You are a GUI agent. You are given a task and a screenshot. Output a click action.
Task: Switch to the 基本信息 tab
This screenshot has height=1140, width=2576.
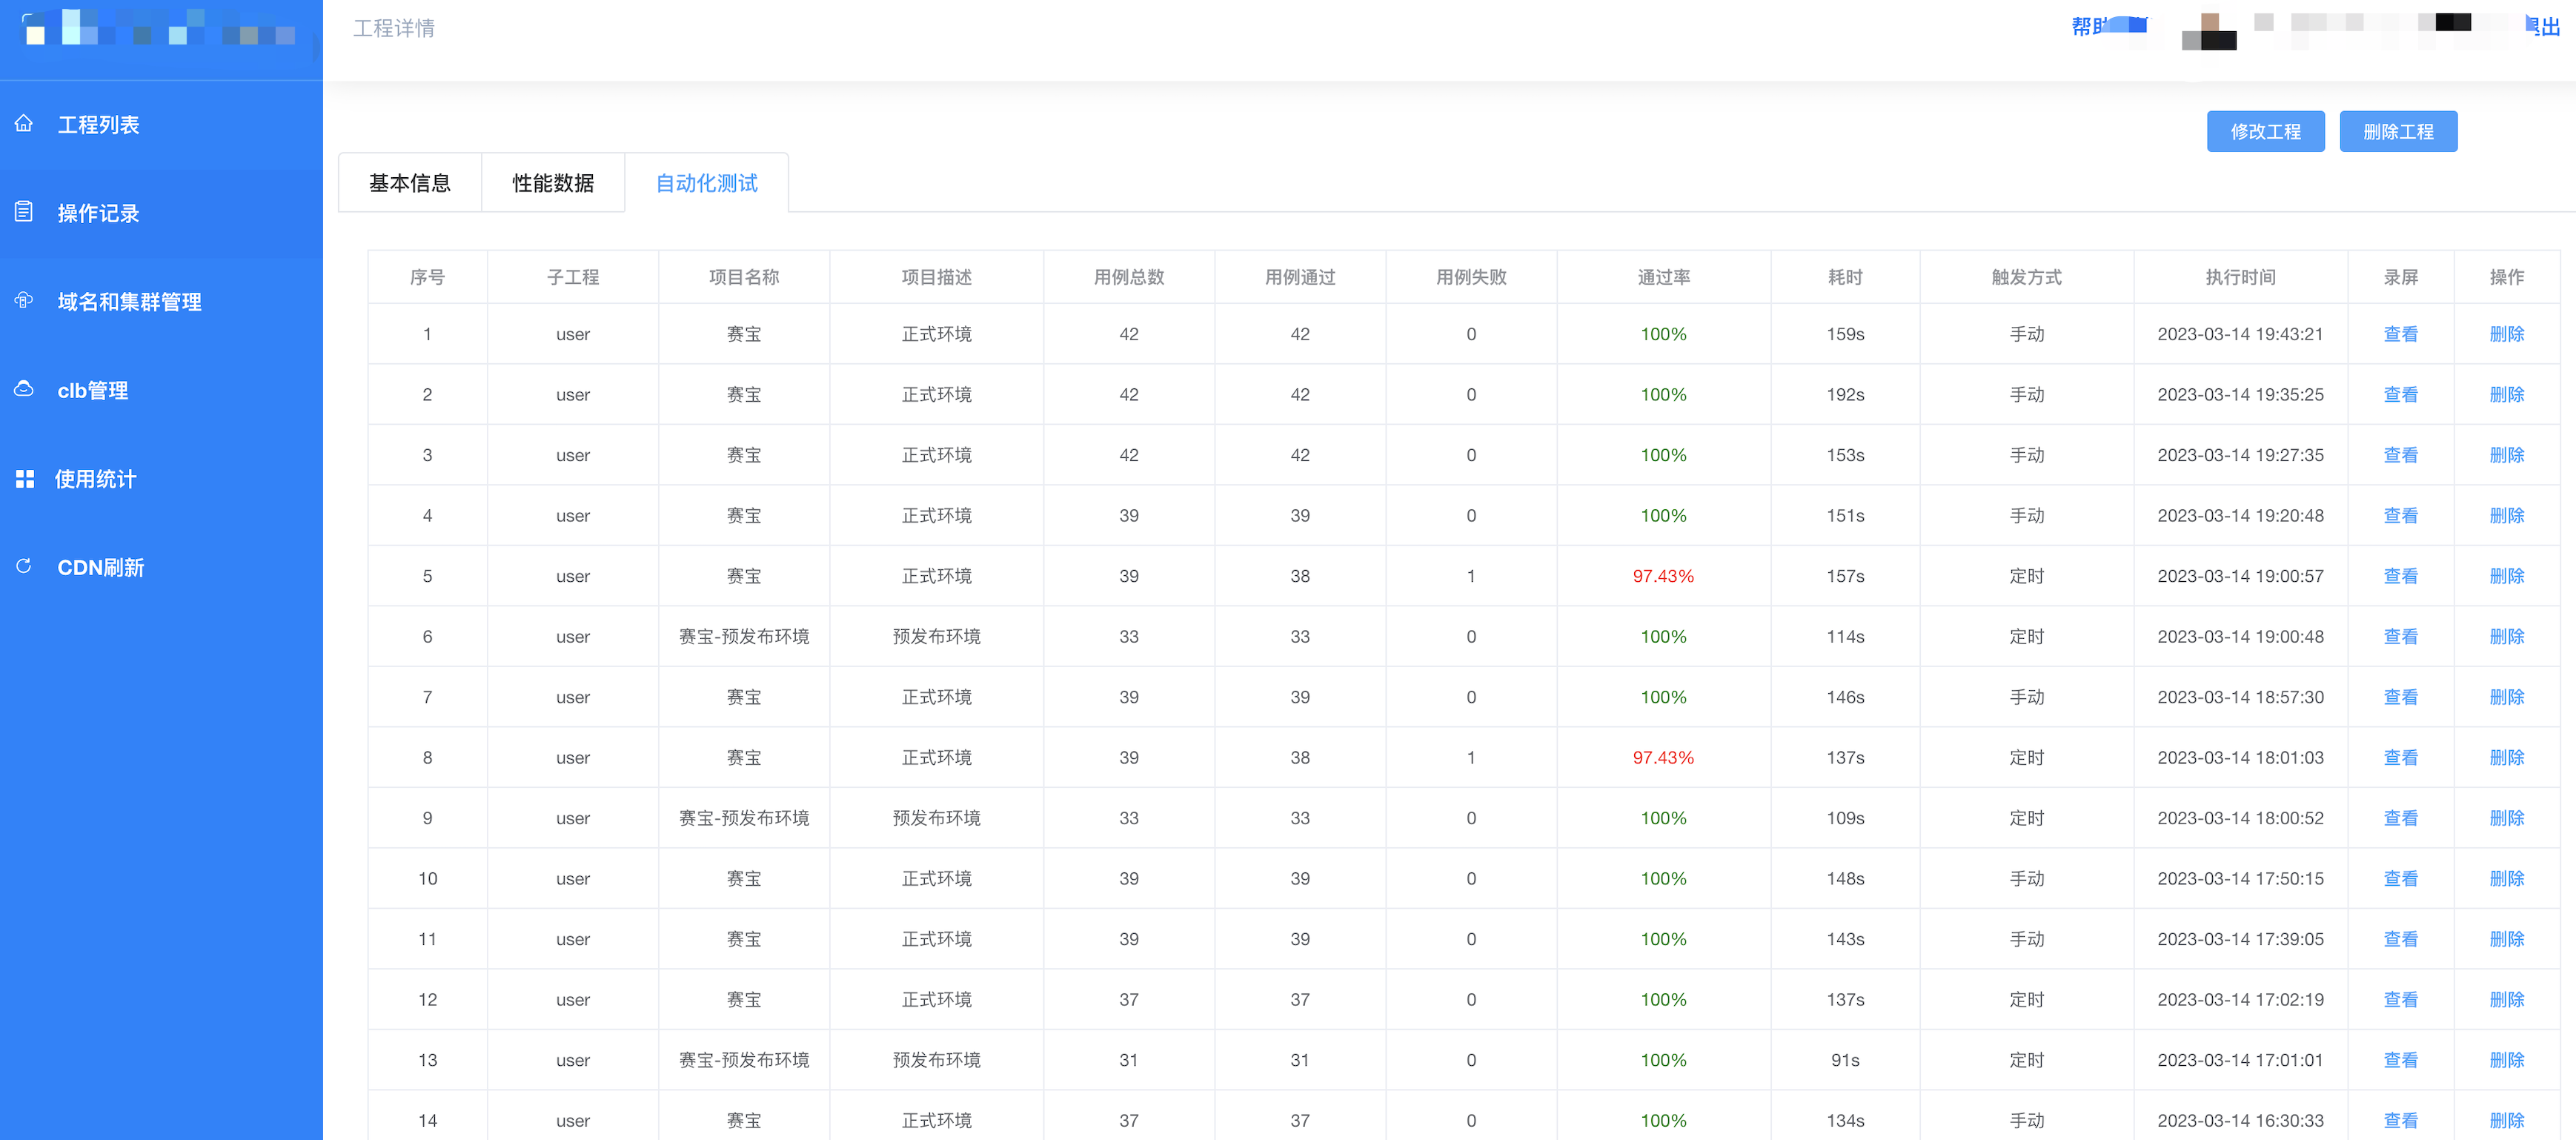(x=410, y=183)
